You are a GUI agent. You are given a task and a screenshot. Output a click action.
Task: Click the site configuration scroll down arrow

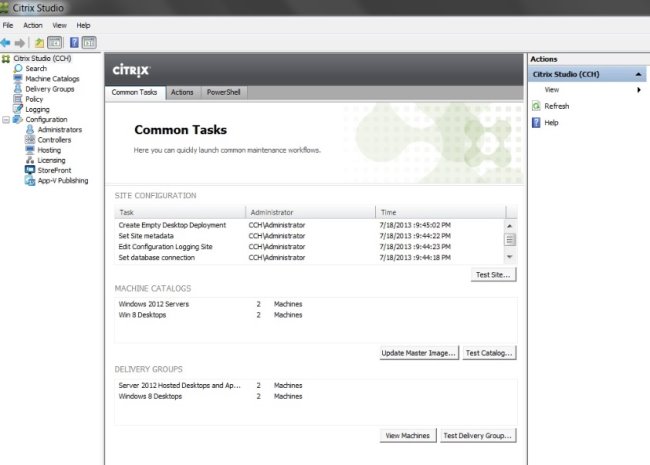pos(509,257)
